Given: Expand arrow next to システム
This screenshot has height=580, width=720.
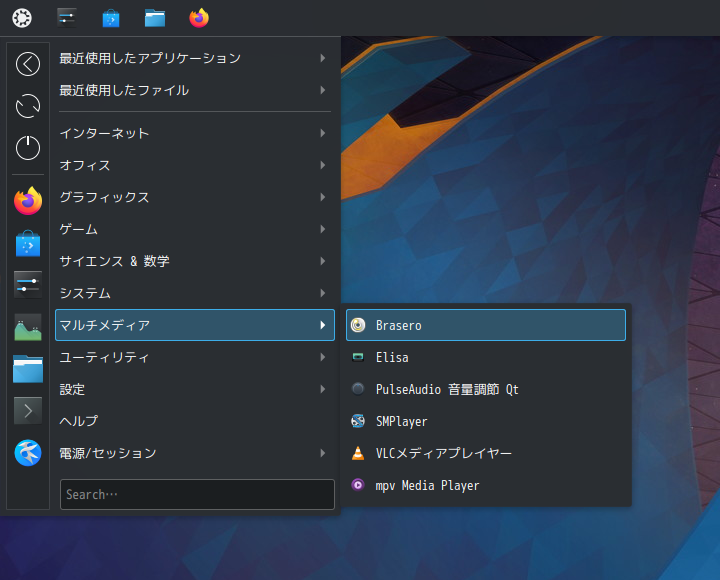Looking at the screenshot, I should 323,293.
